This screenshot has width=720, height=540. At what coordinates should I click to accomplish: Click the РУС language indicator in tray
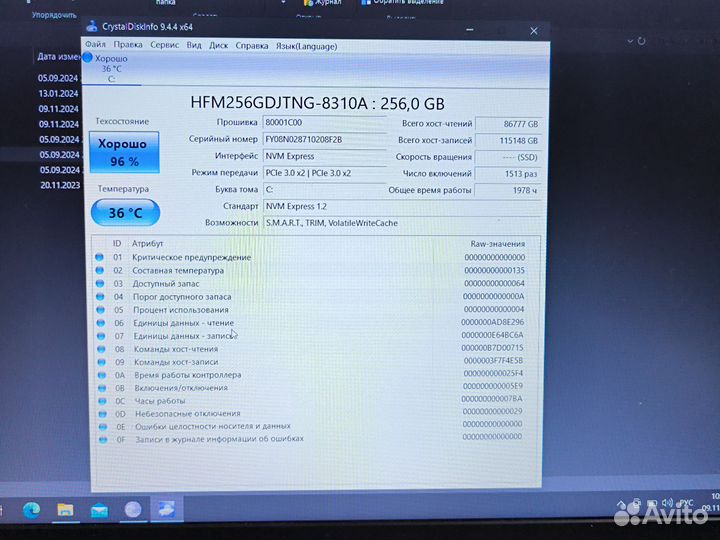pyautogui.click(x=686, y=504)
